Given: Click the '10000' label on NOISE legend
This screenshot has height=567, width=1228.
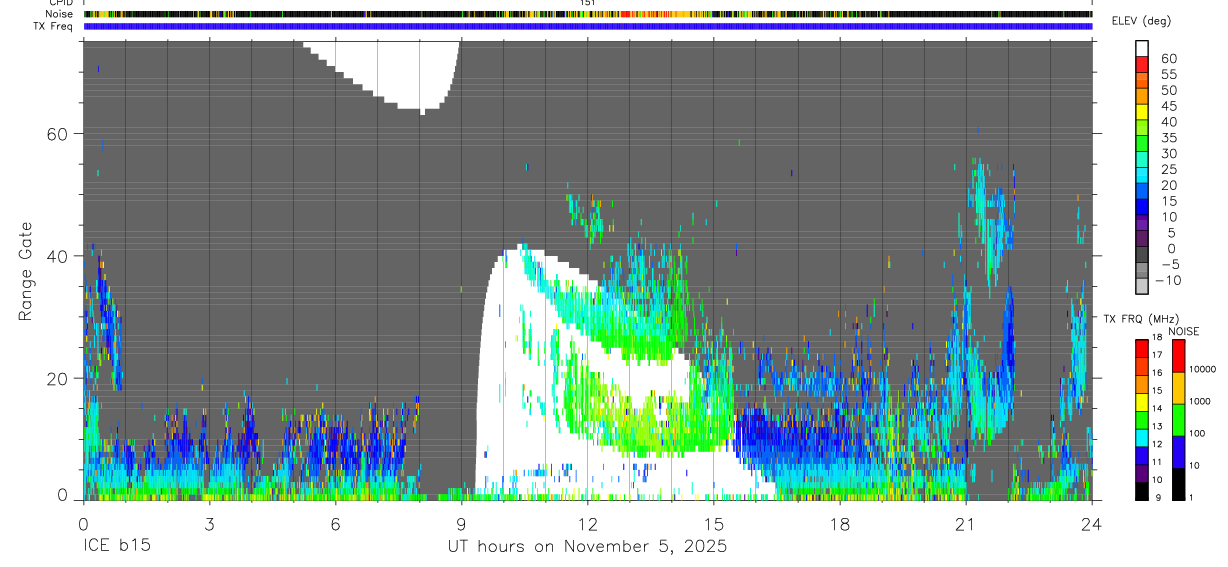Looking at the screenshot, I should click(1201, 369).
